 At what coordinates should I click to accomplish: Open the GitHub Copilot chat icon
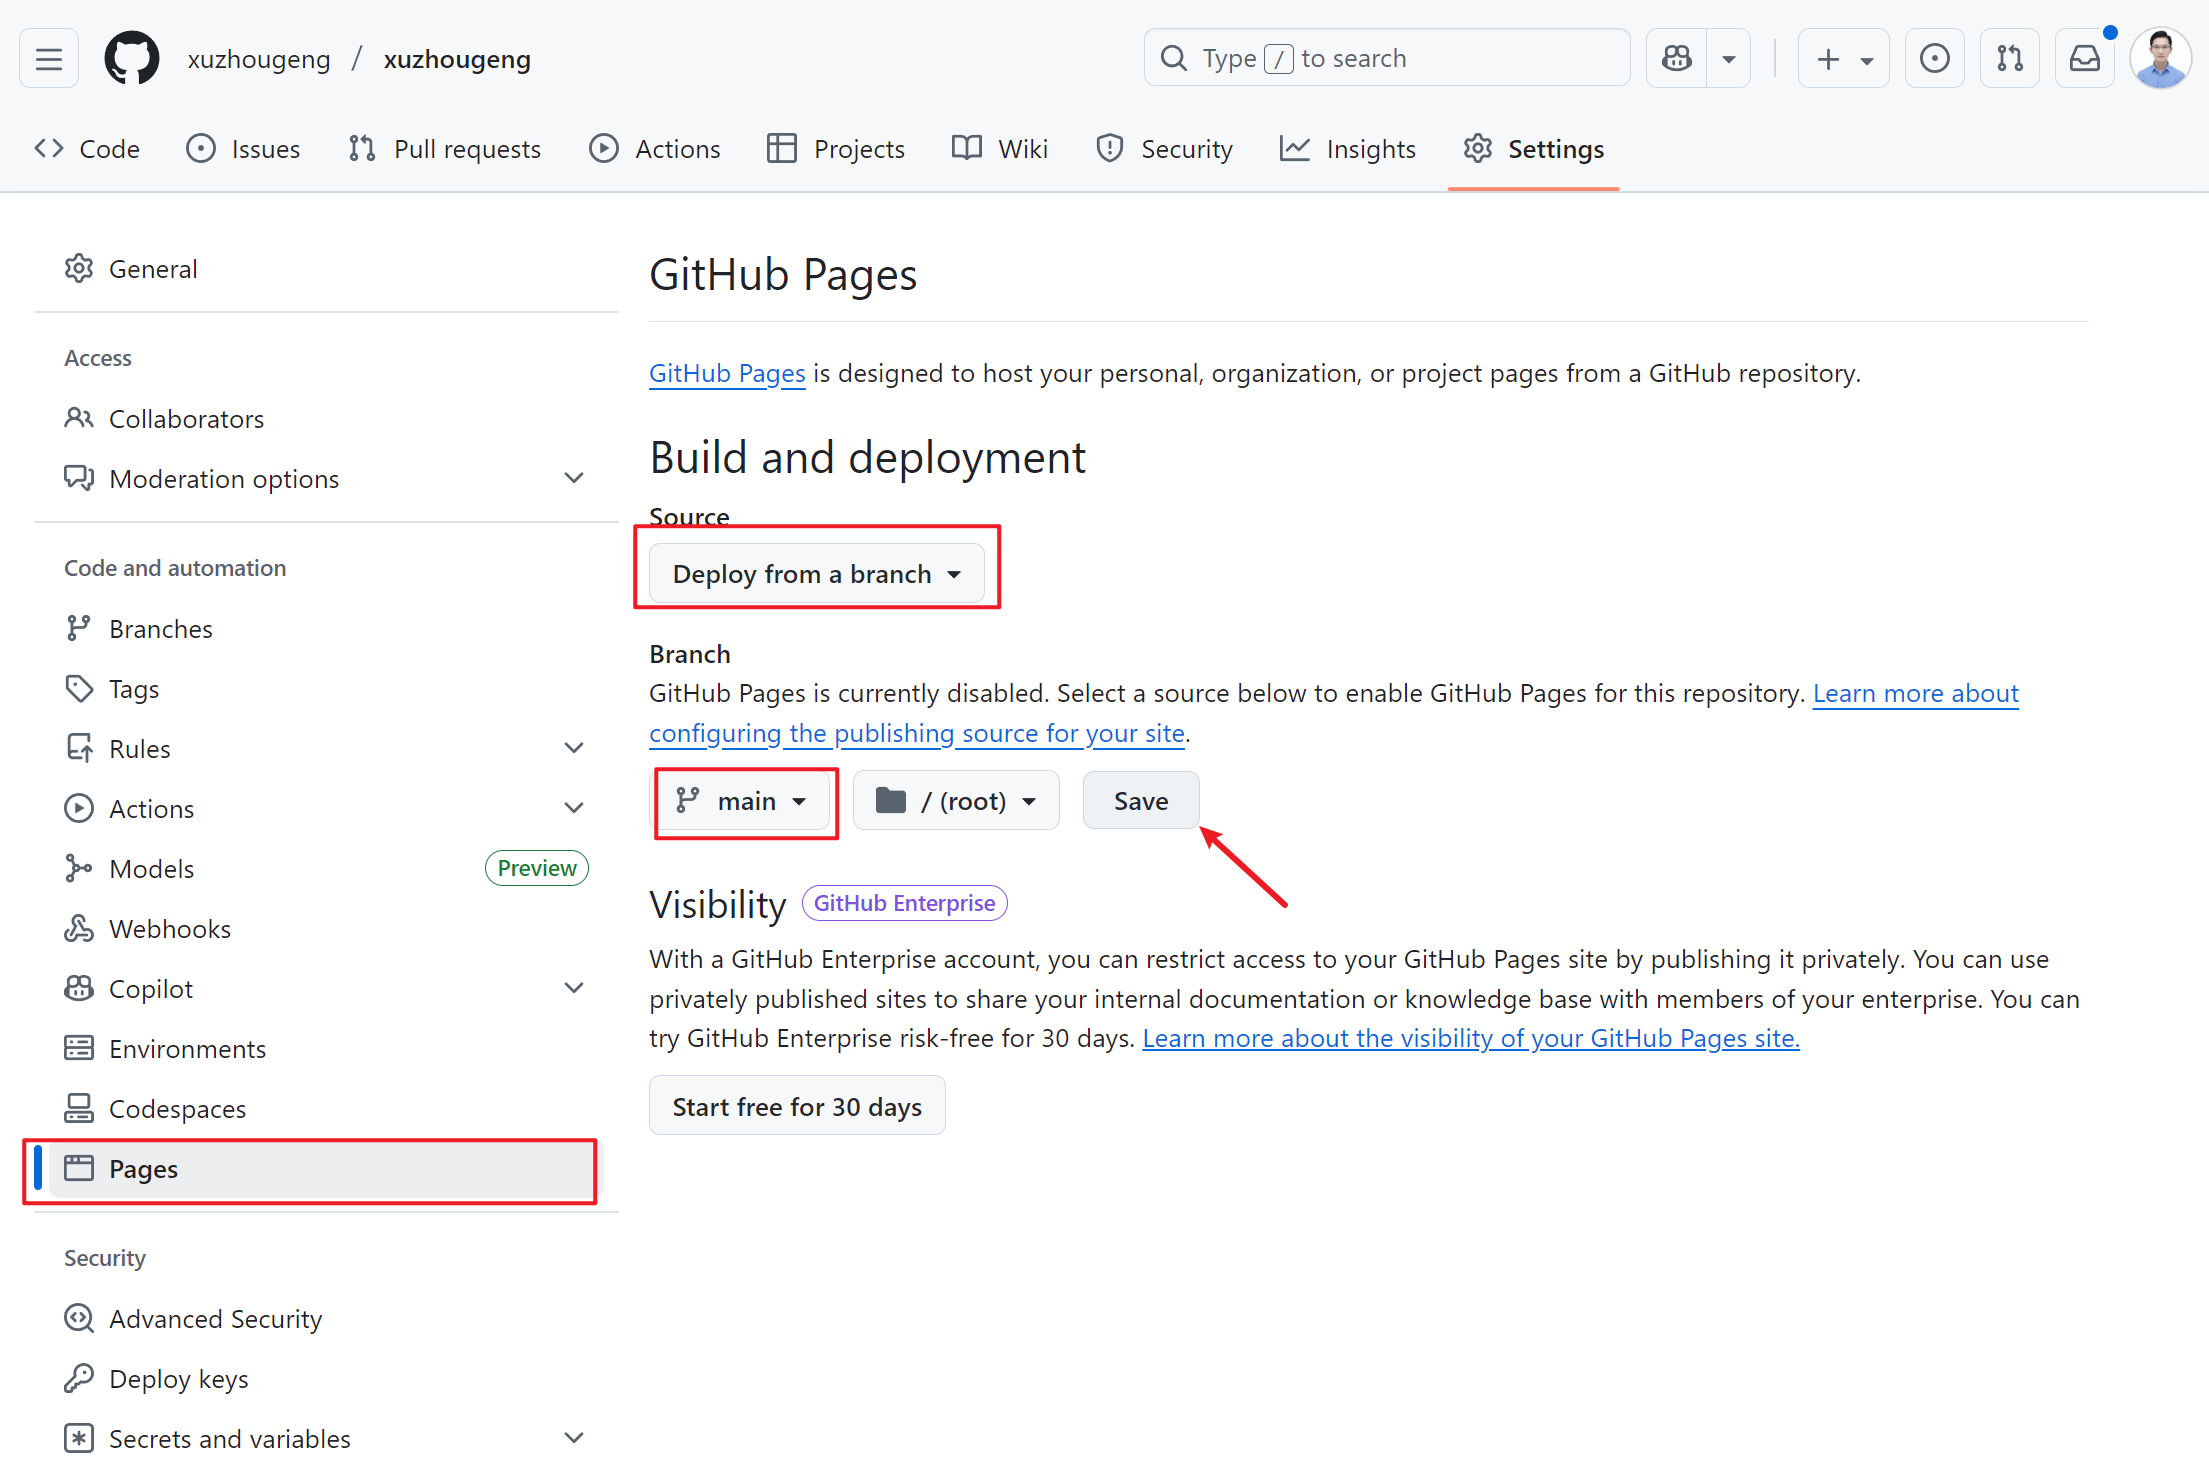click(1676, 58)
